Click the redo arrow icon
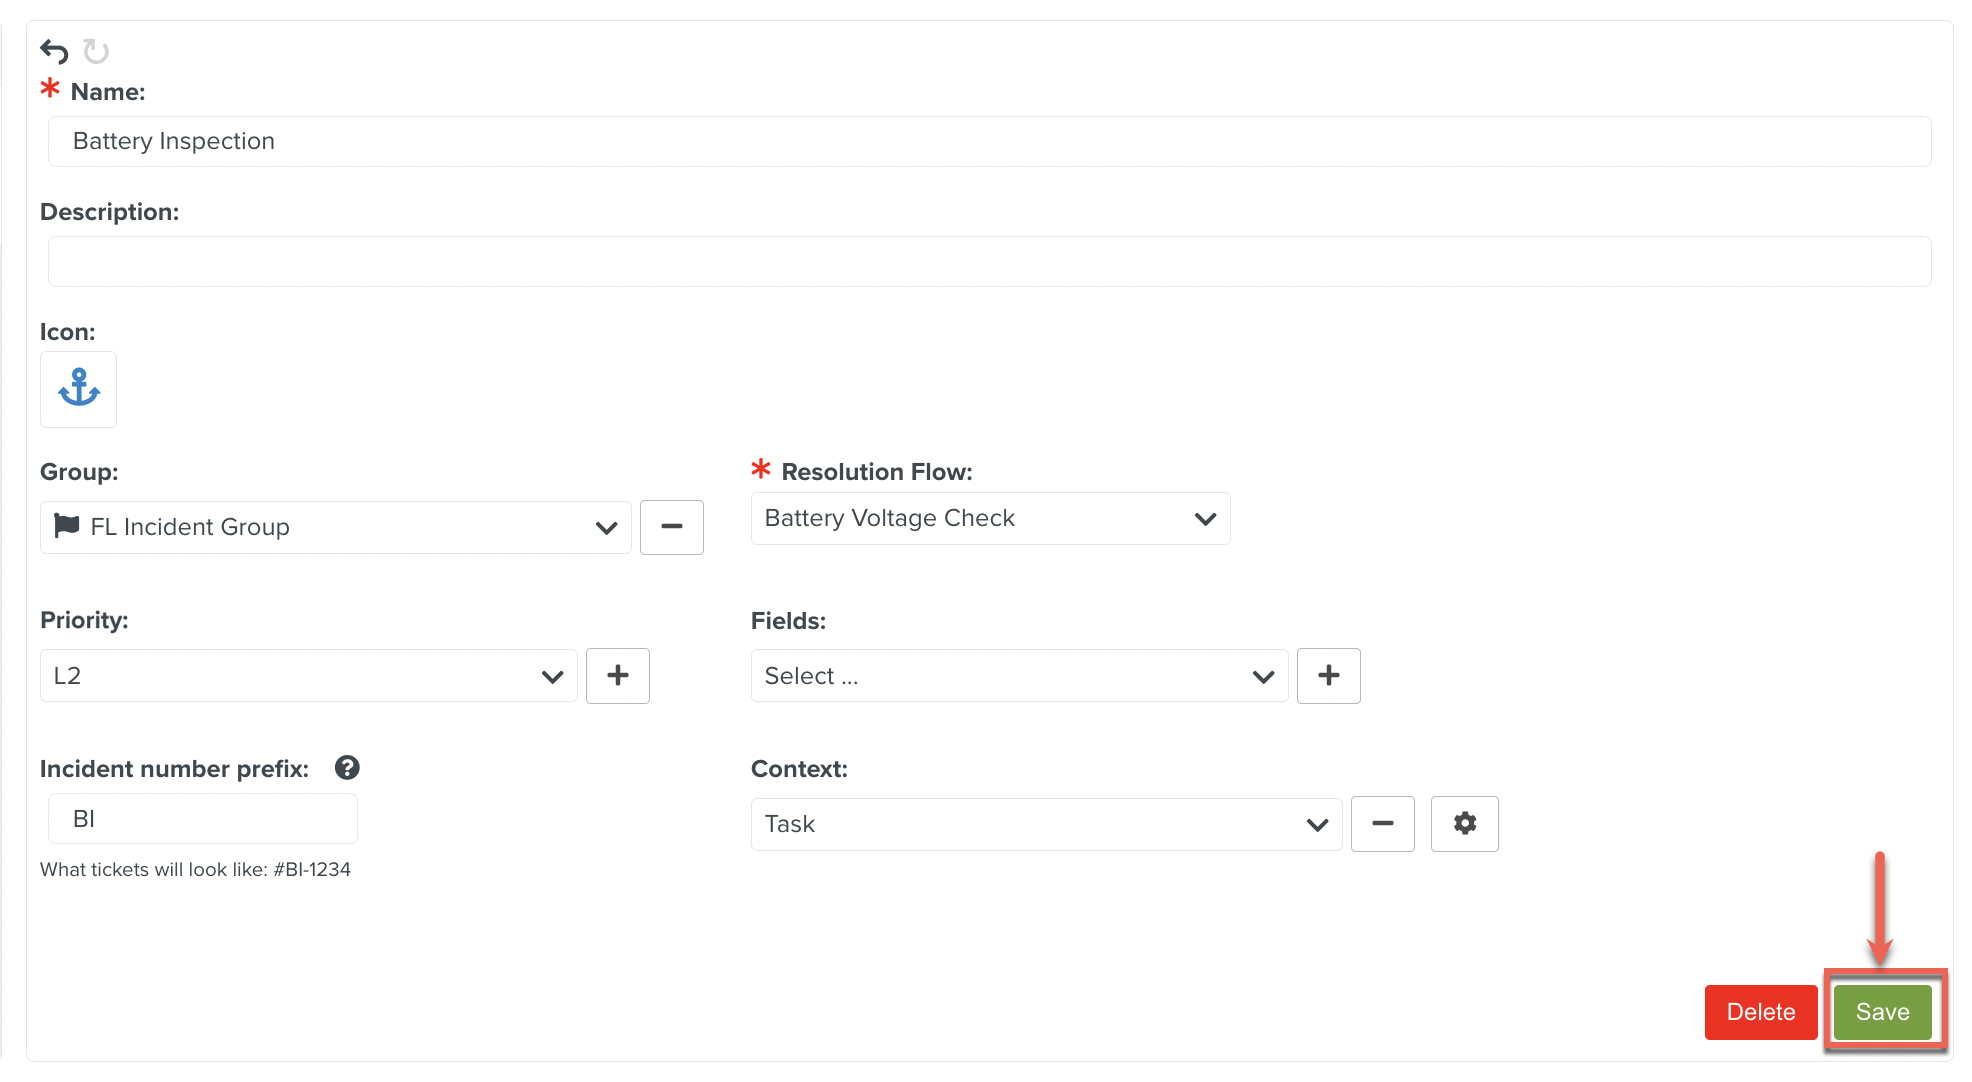The height and width of the screenshot is (1082, 1972). pos(96,51)
